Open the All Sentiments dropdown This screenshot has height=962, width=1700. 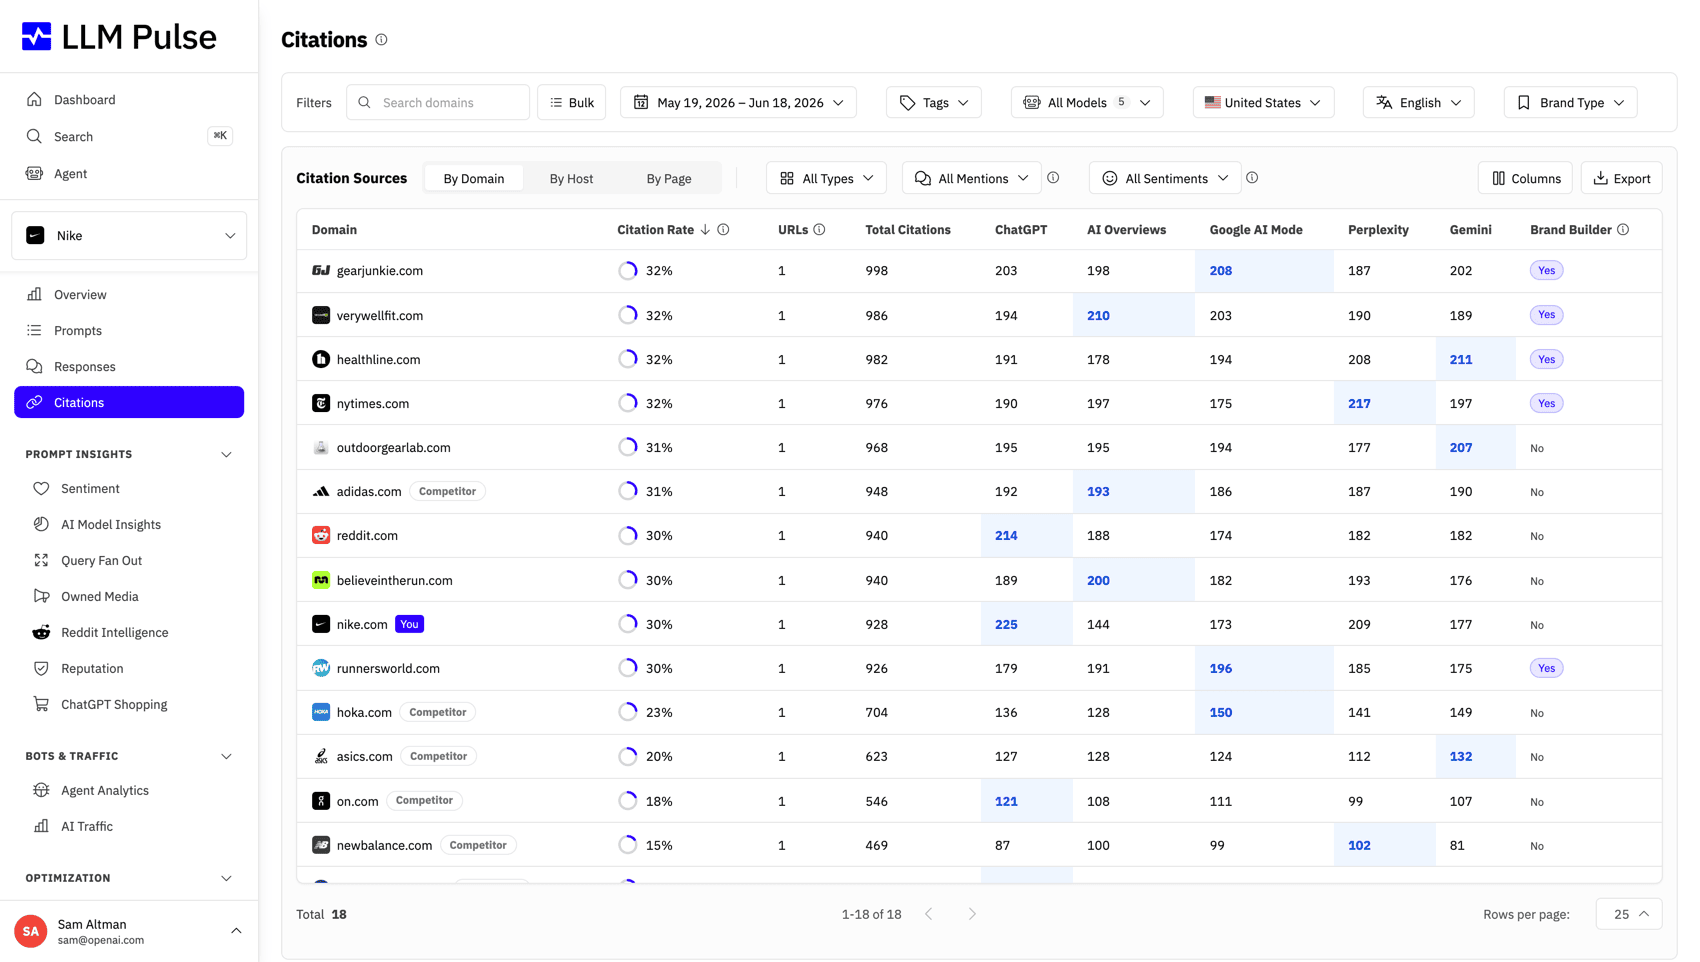(x=1165, y=178)
